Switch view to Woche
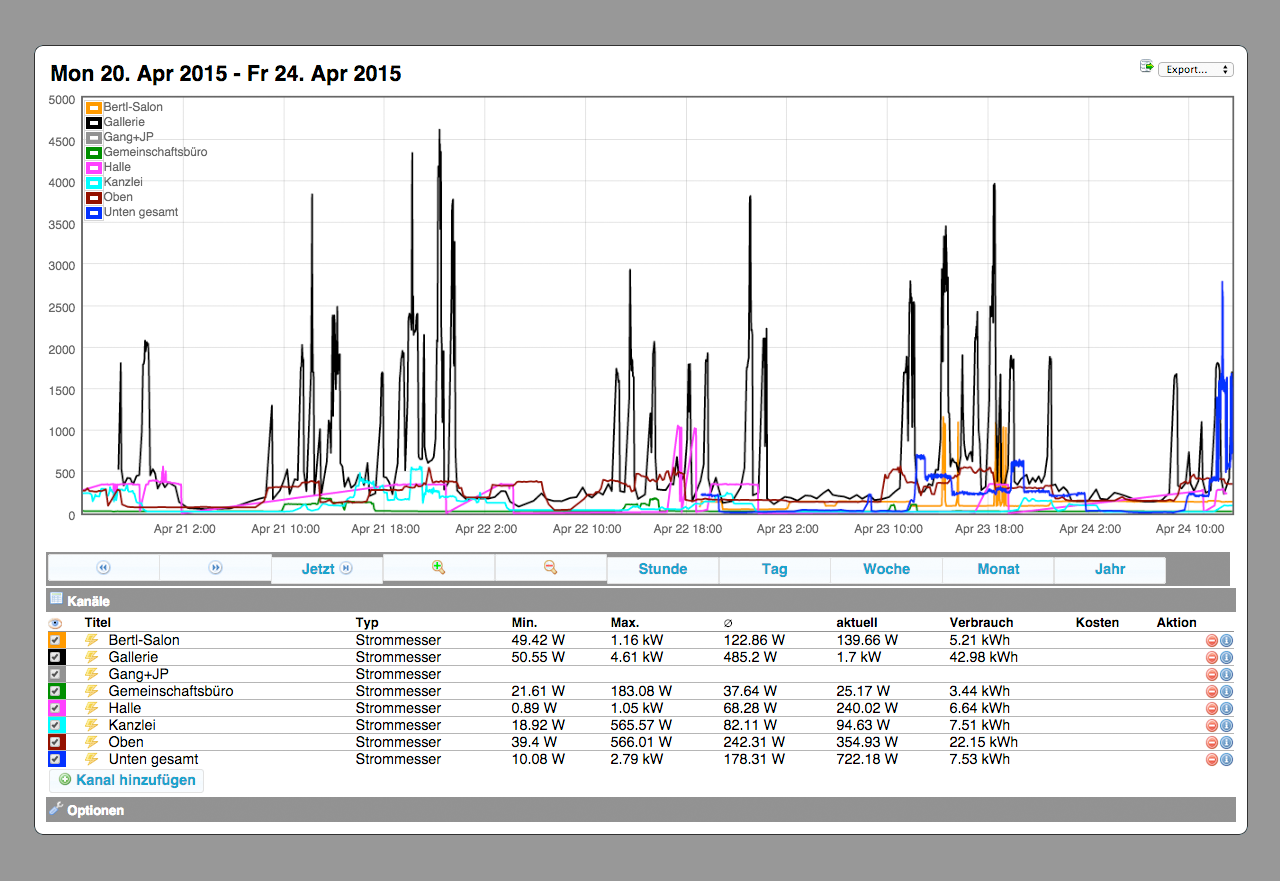Viewport: 1280px width, 881px height. point(886,569)
